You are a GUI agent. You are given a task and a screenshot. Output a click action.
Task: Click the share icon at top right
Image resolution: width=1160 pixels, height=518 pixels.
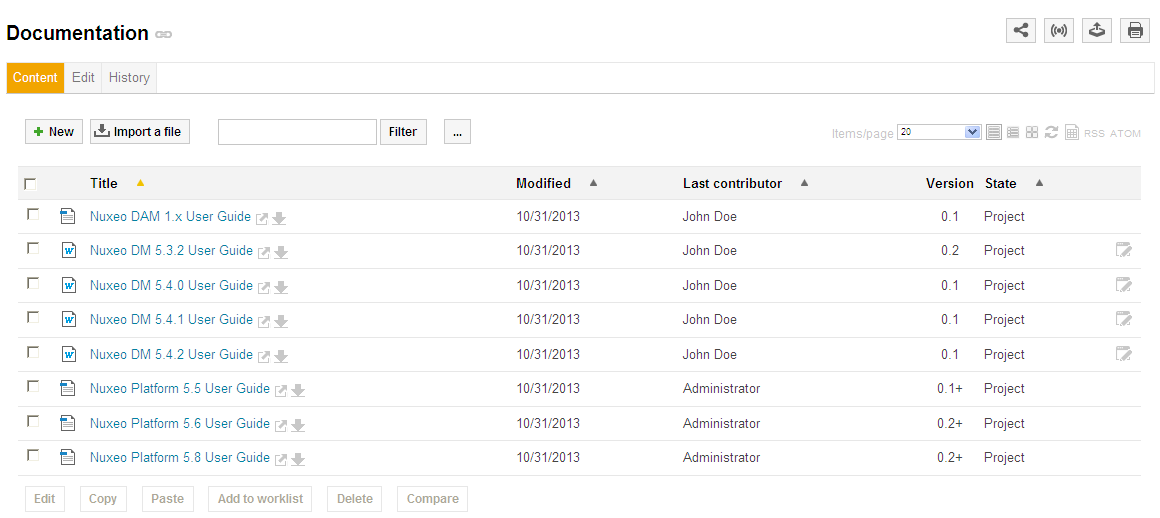(1021, 30)
